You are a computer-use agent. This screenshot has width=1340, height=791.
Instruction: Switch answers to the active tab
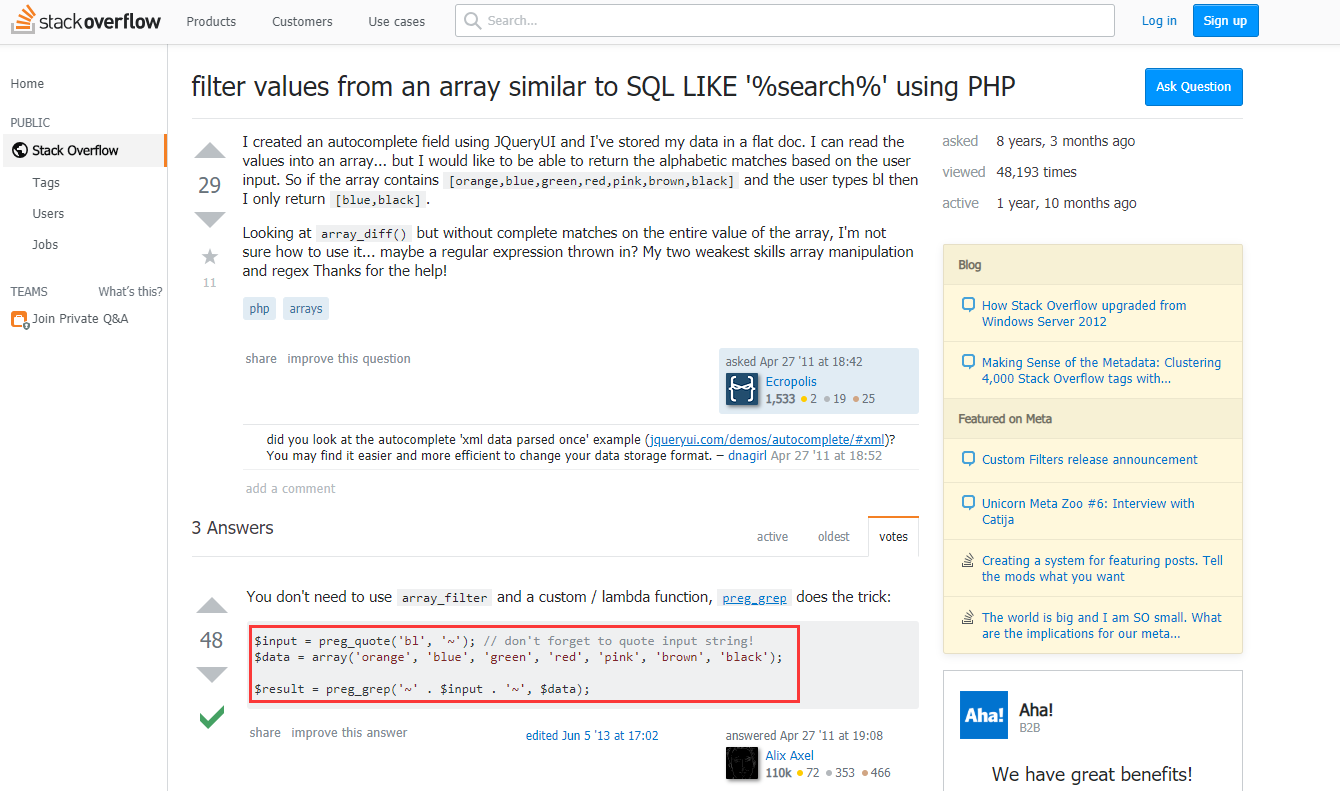tap(772, 537)
